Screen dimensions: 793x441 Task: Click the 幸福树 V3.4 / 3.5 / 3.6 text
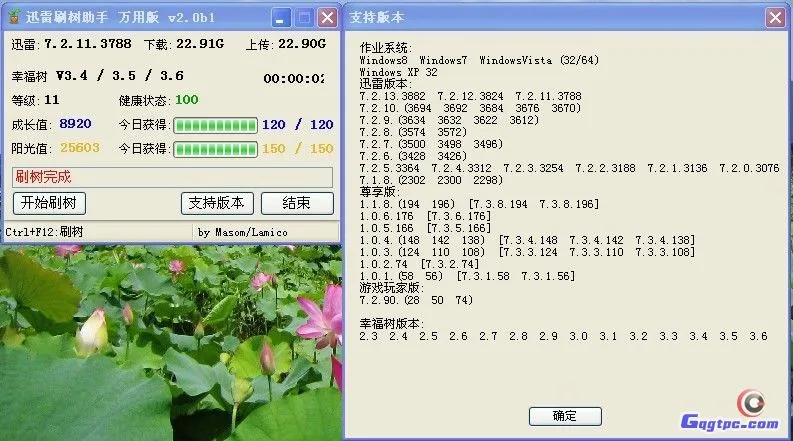point(98,76)
